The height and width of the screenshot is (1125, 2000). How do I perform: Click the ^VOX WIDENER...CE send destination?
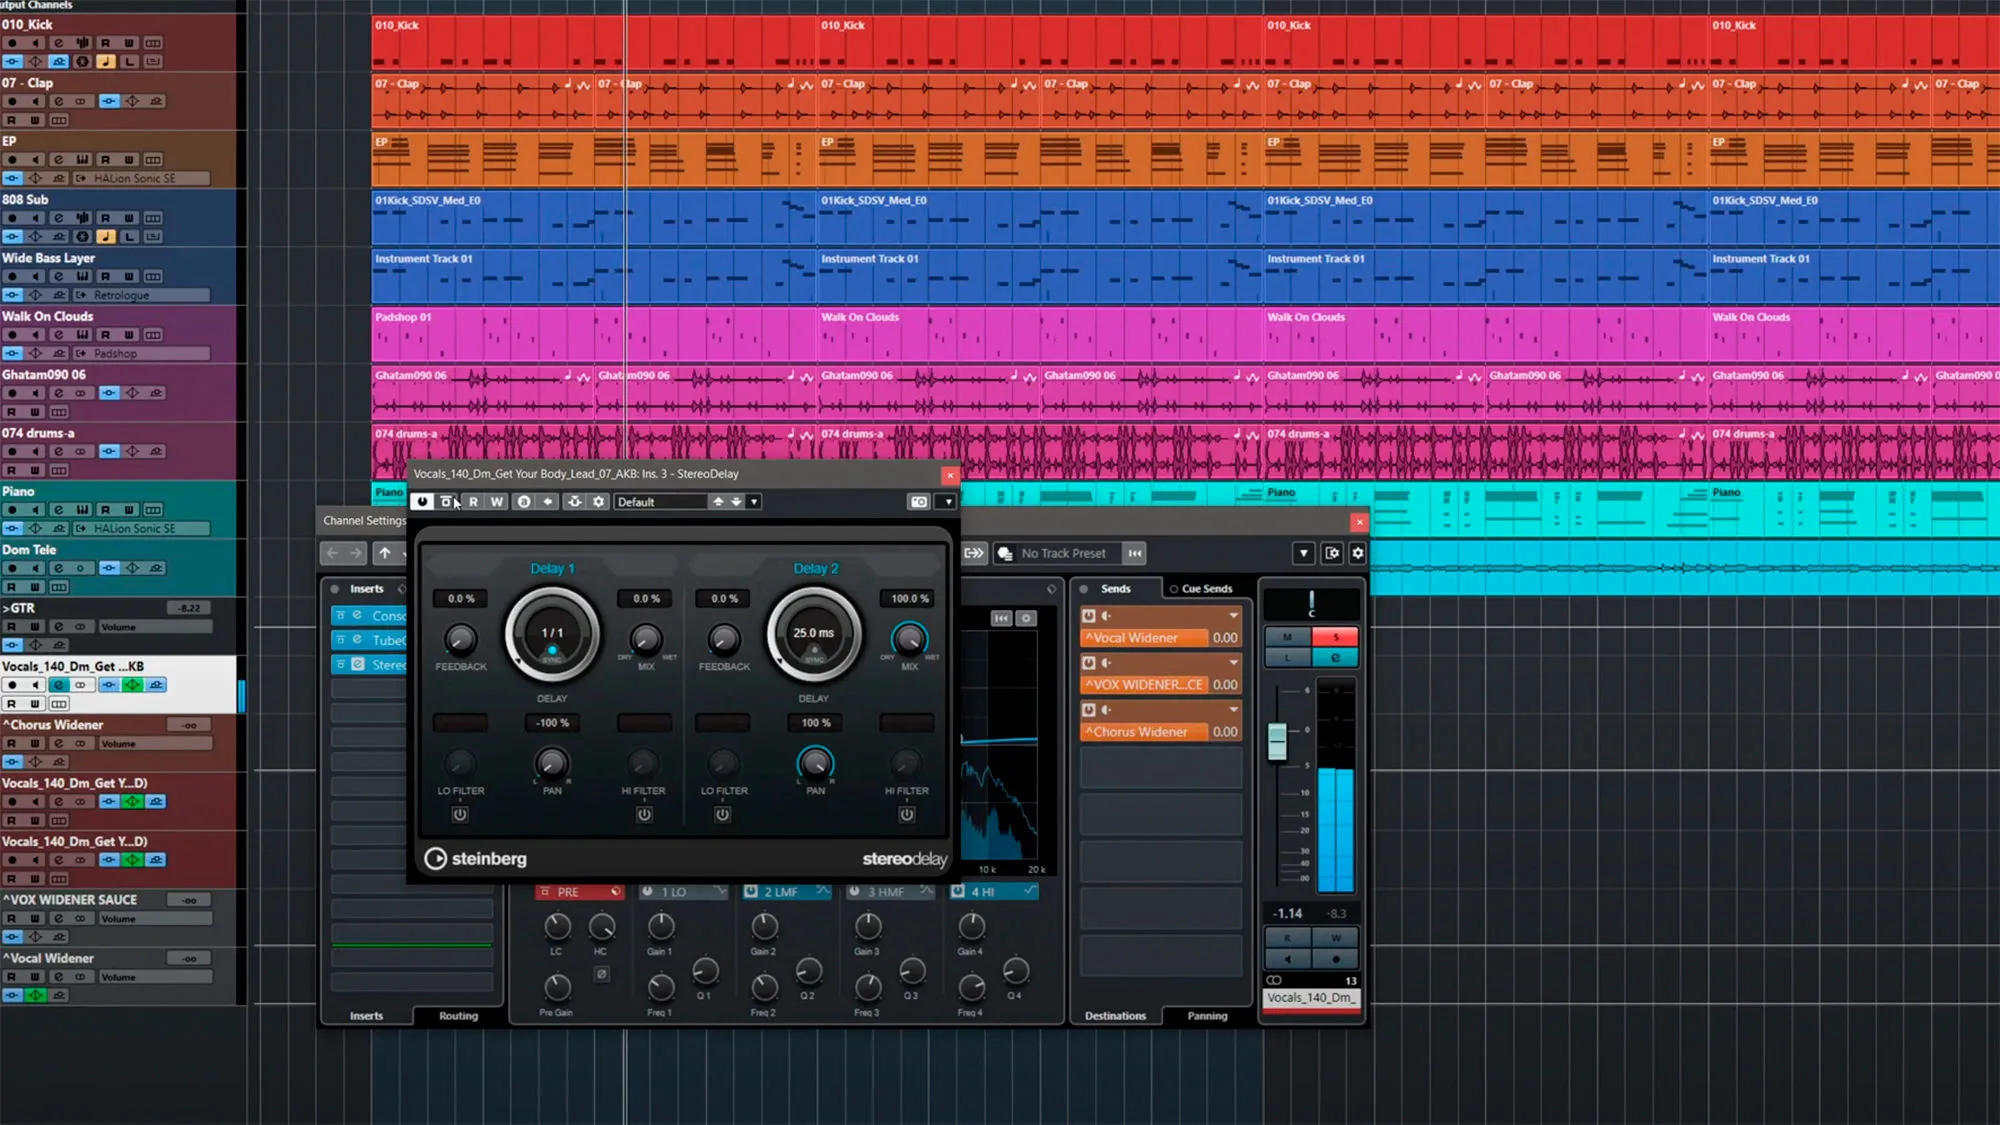[x=1144, y=685]
